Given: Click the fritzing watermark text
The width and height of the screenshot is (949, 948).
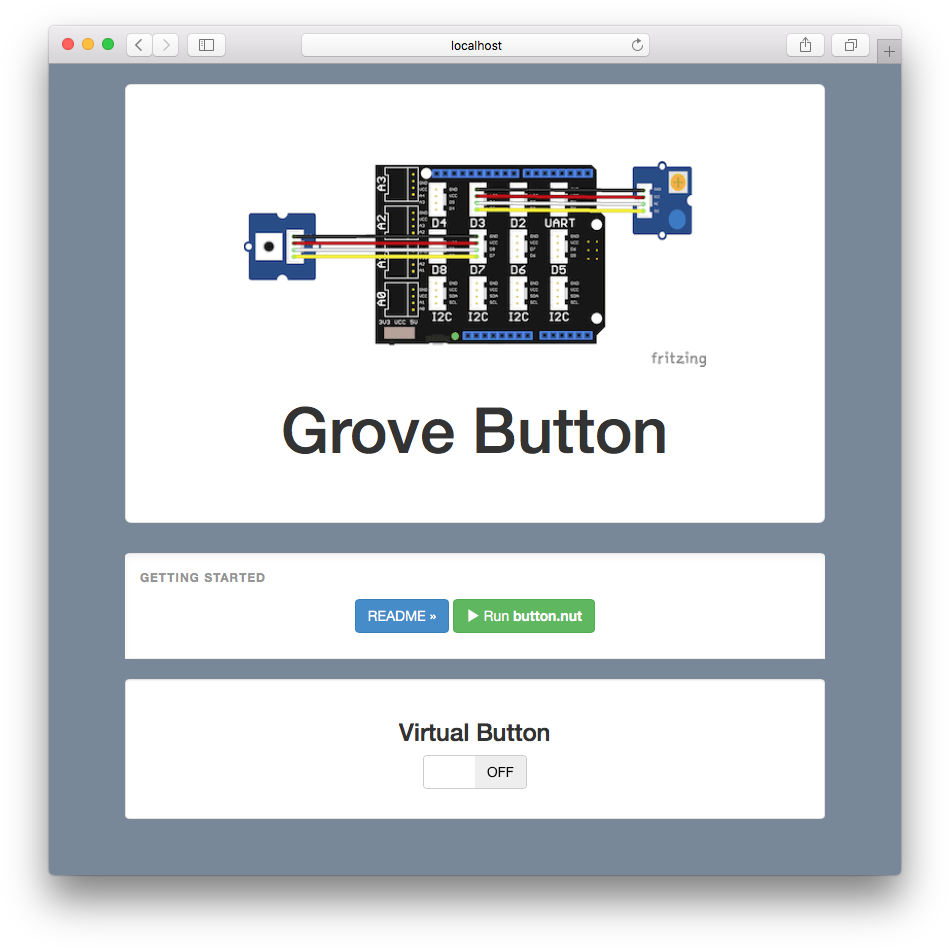Looking at the screenshot, I should point(678,358).
